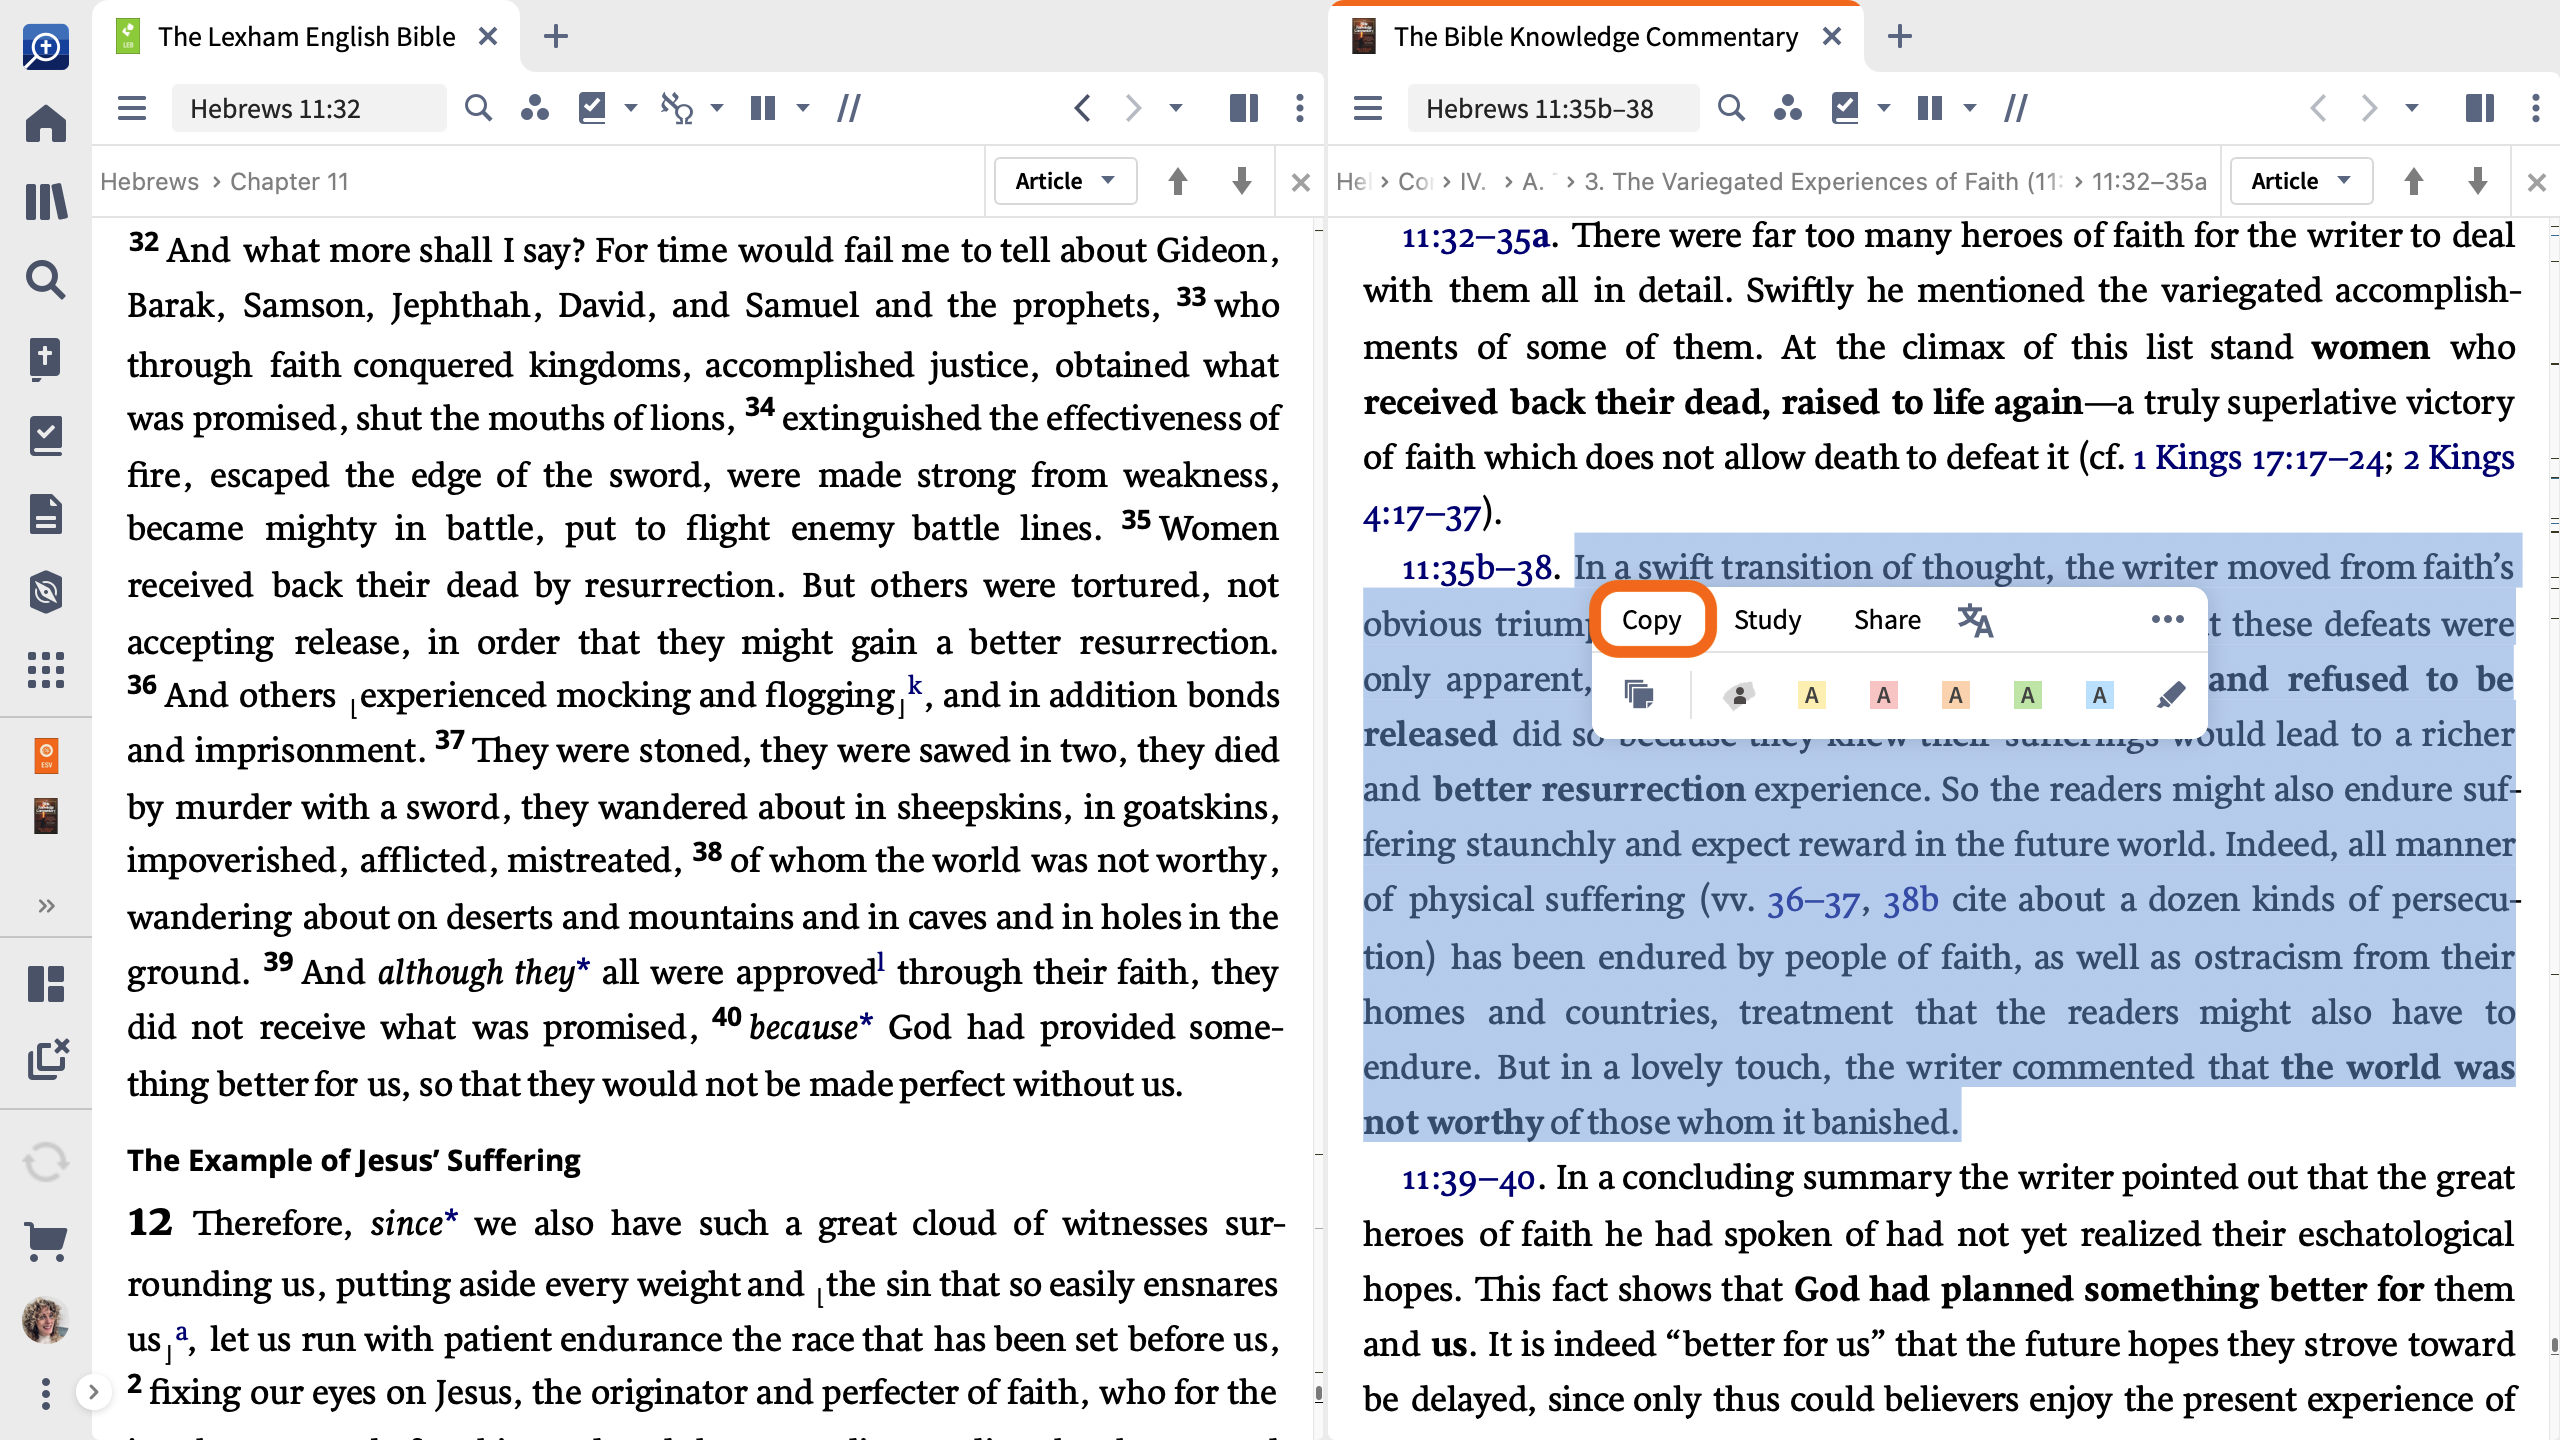
Task: Open the shield icon in the sidebar
Action: (46, 593)
